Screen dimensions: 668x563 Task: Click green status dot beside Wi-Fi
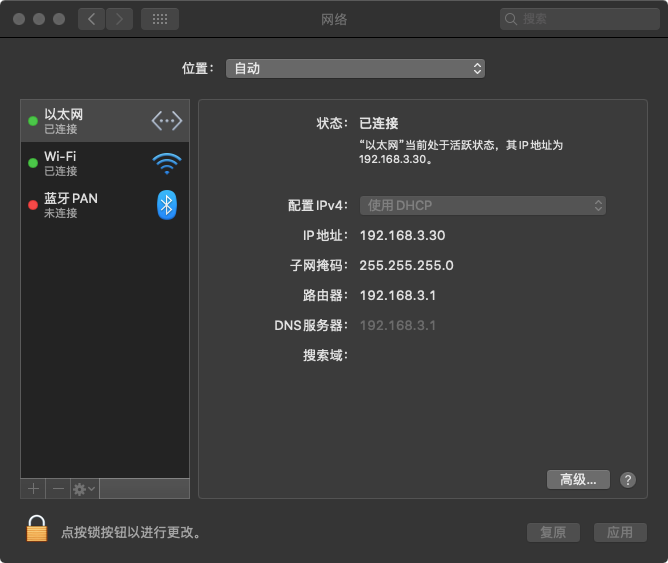(33, 163)
